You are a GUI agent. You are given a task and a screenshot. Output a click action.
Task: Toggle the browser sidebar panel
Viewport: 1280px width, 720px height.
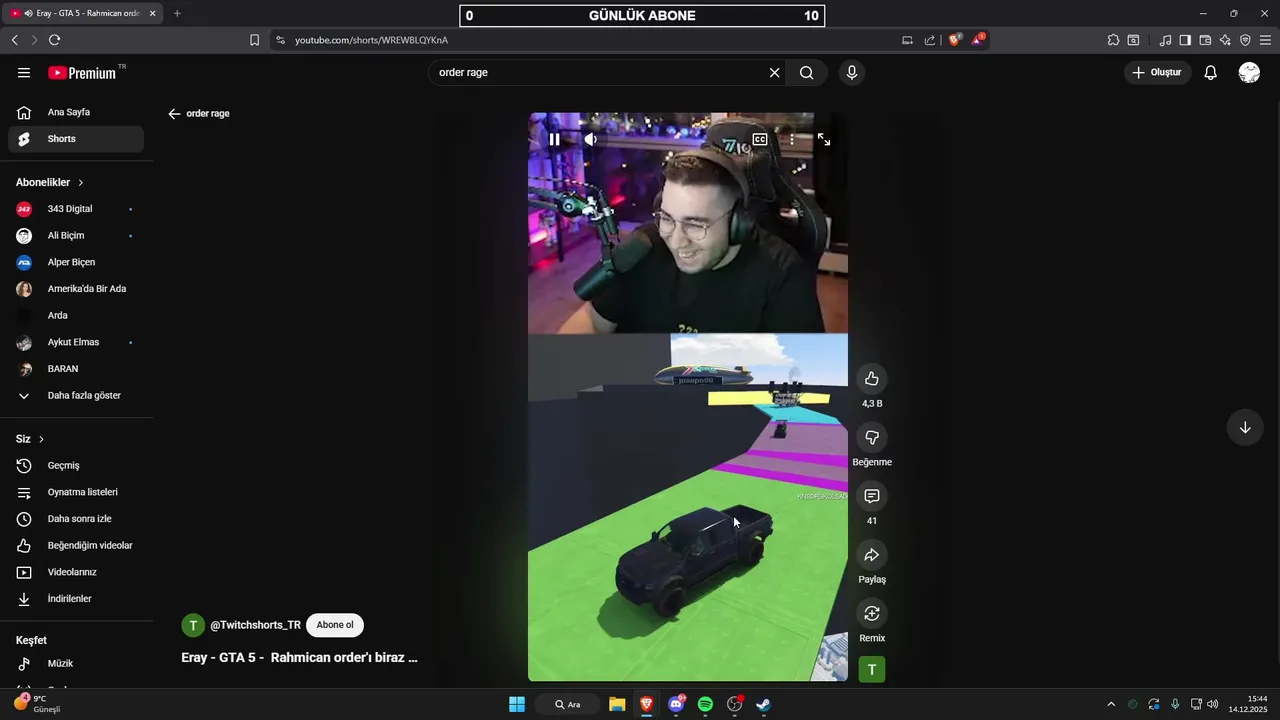click(1185, 40)
